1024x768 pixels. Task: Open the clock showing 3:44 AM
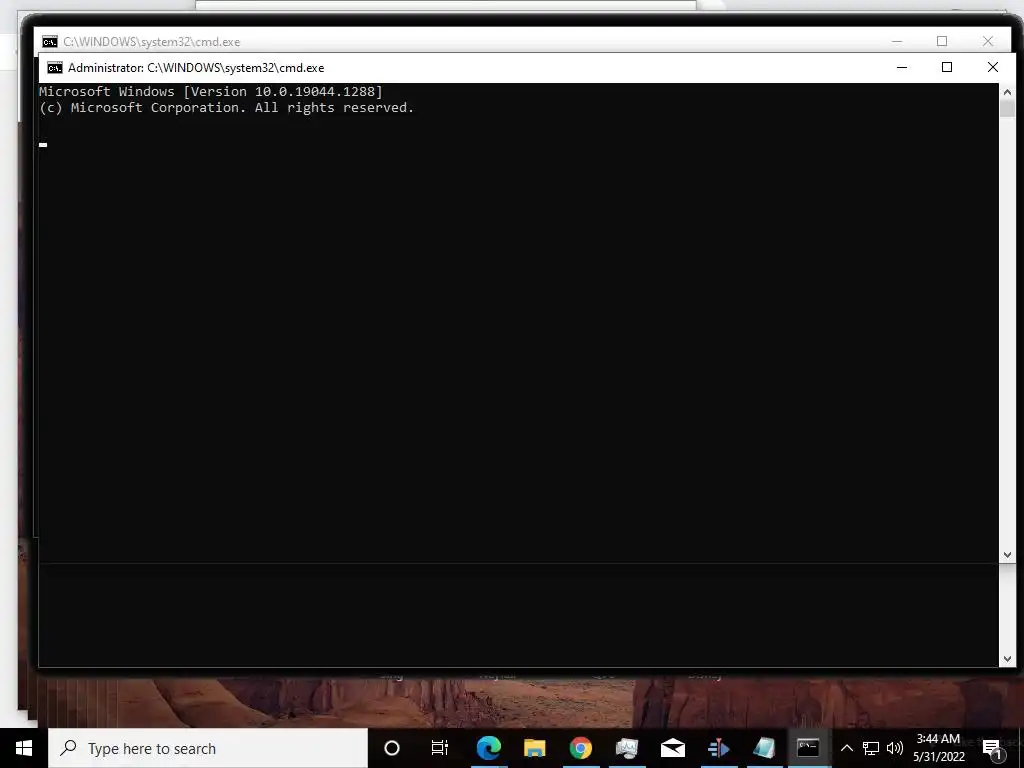tap(938, 748)
